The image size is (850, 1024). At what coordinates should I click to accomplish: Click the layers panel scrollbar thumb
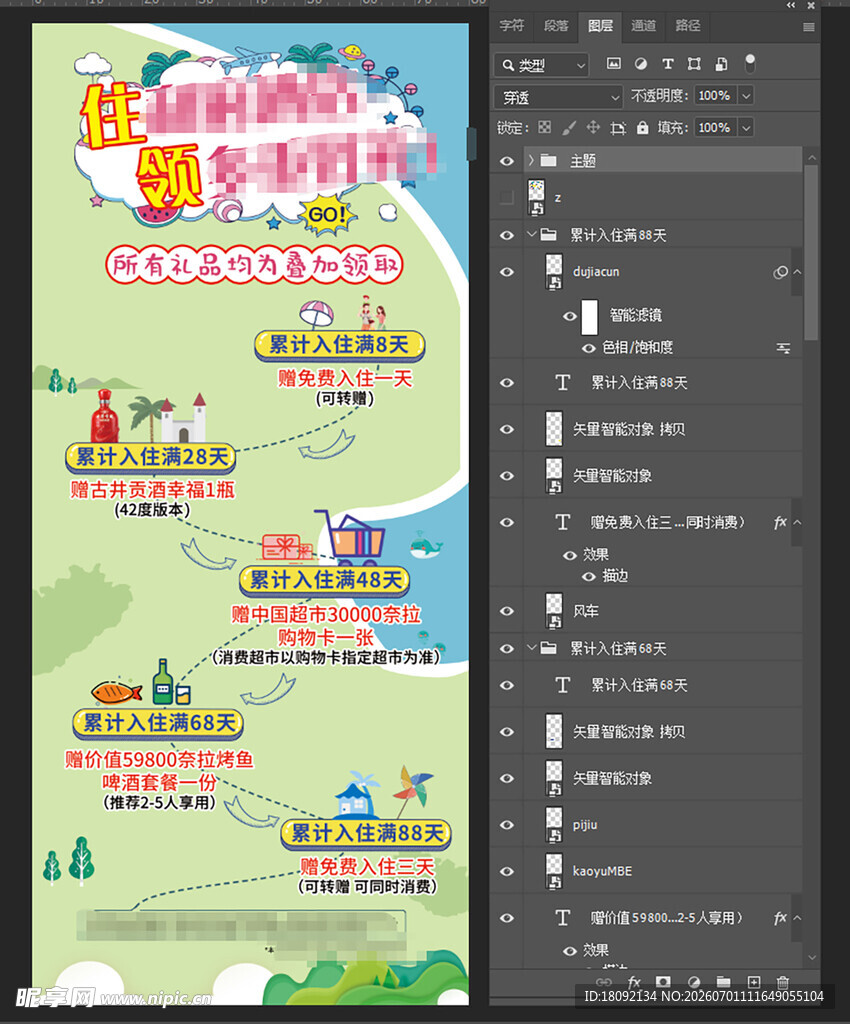[x=811, y=253]
